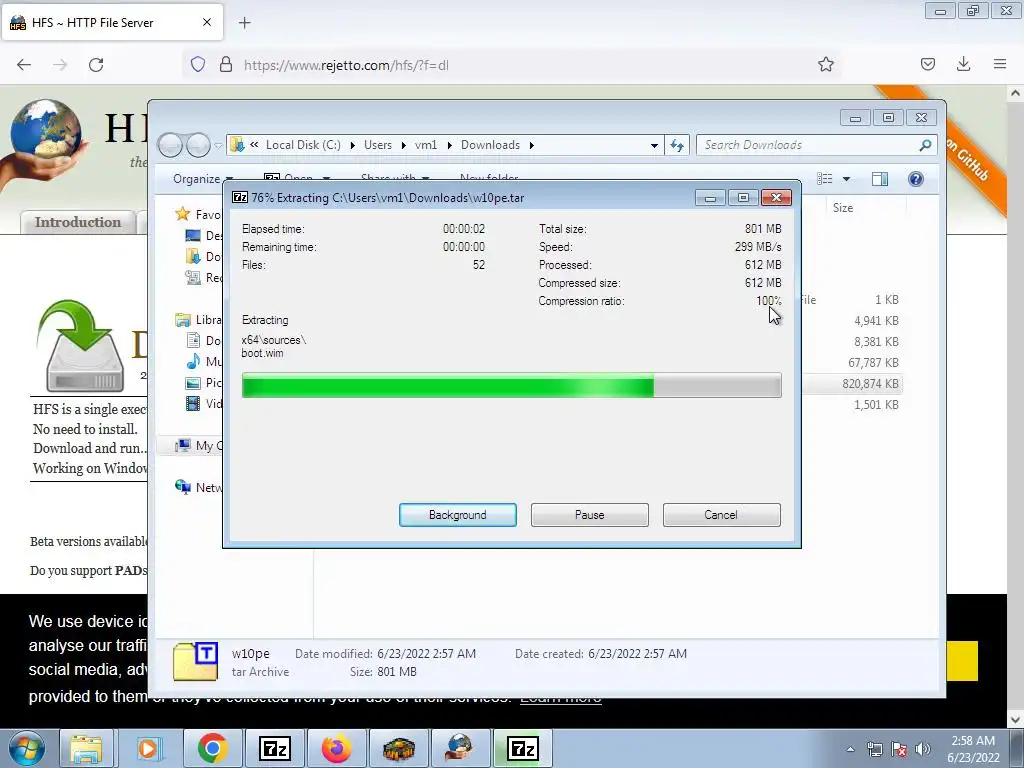The width and height of the screenshot is (1024, 768).
Task: Click Users in Explorer breadcrumb
Action: coord(377,145)
